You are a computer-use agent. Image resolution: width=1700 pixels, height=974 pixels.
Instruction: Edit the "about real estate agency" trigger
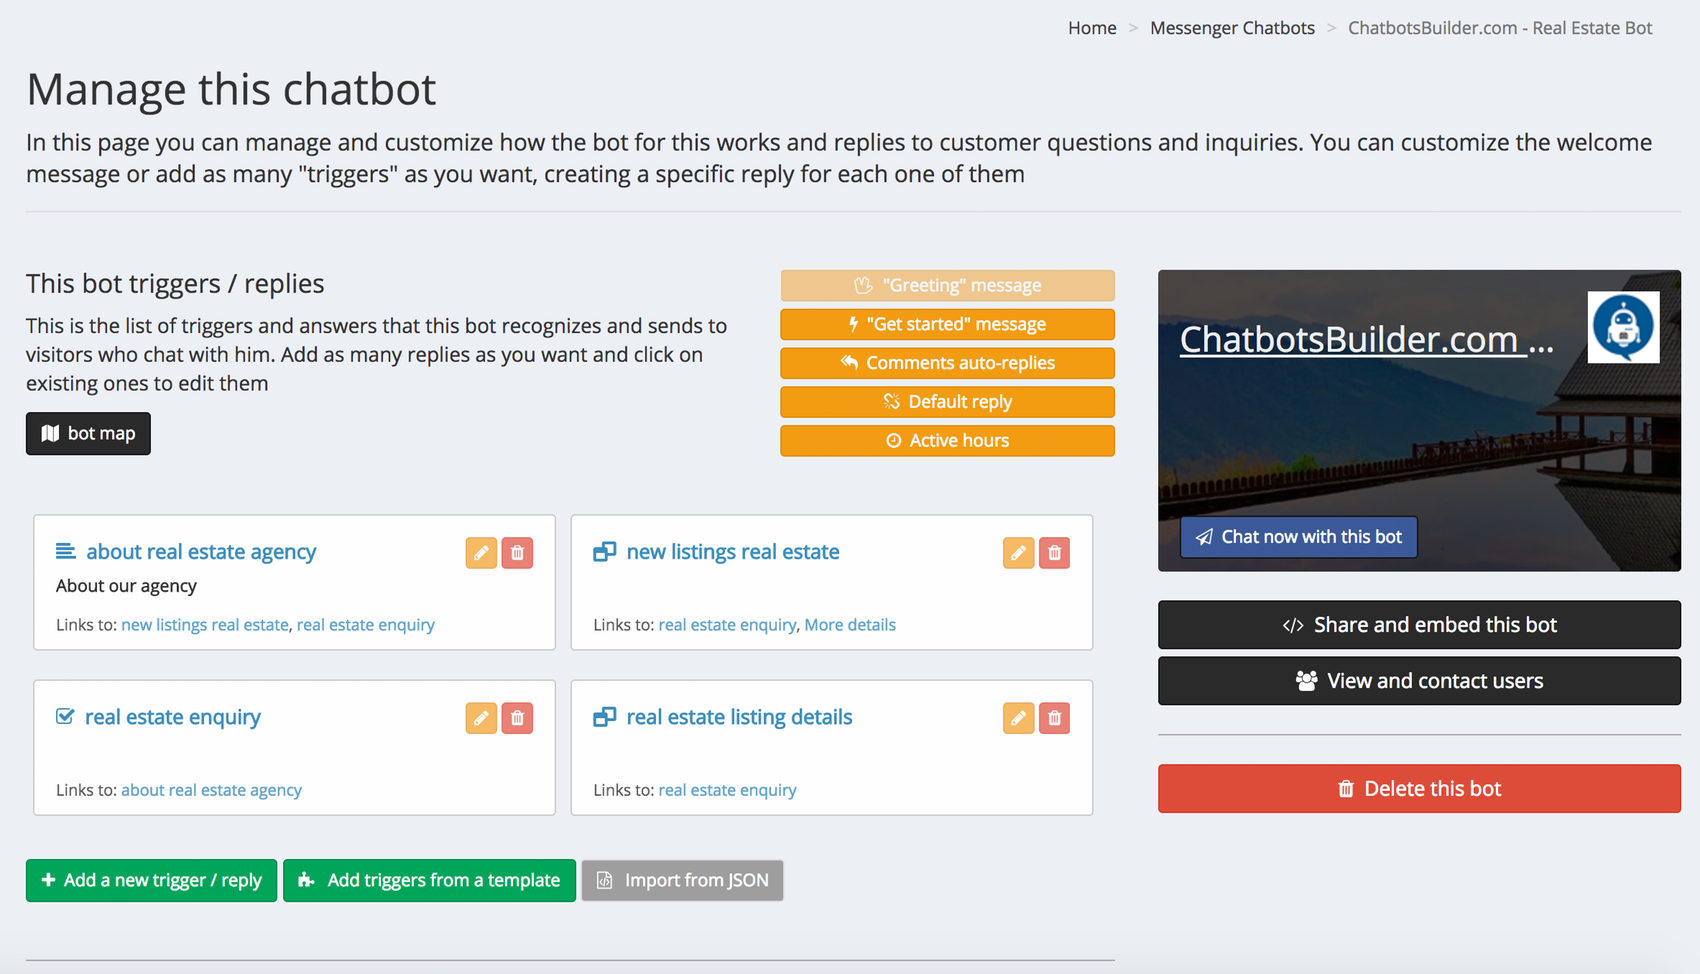point(481,552)
